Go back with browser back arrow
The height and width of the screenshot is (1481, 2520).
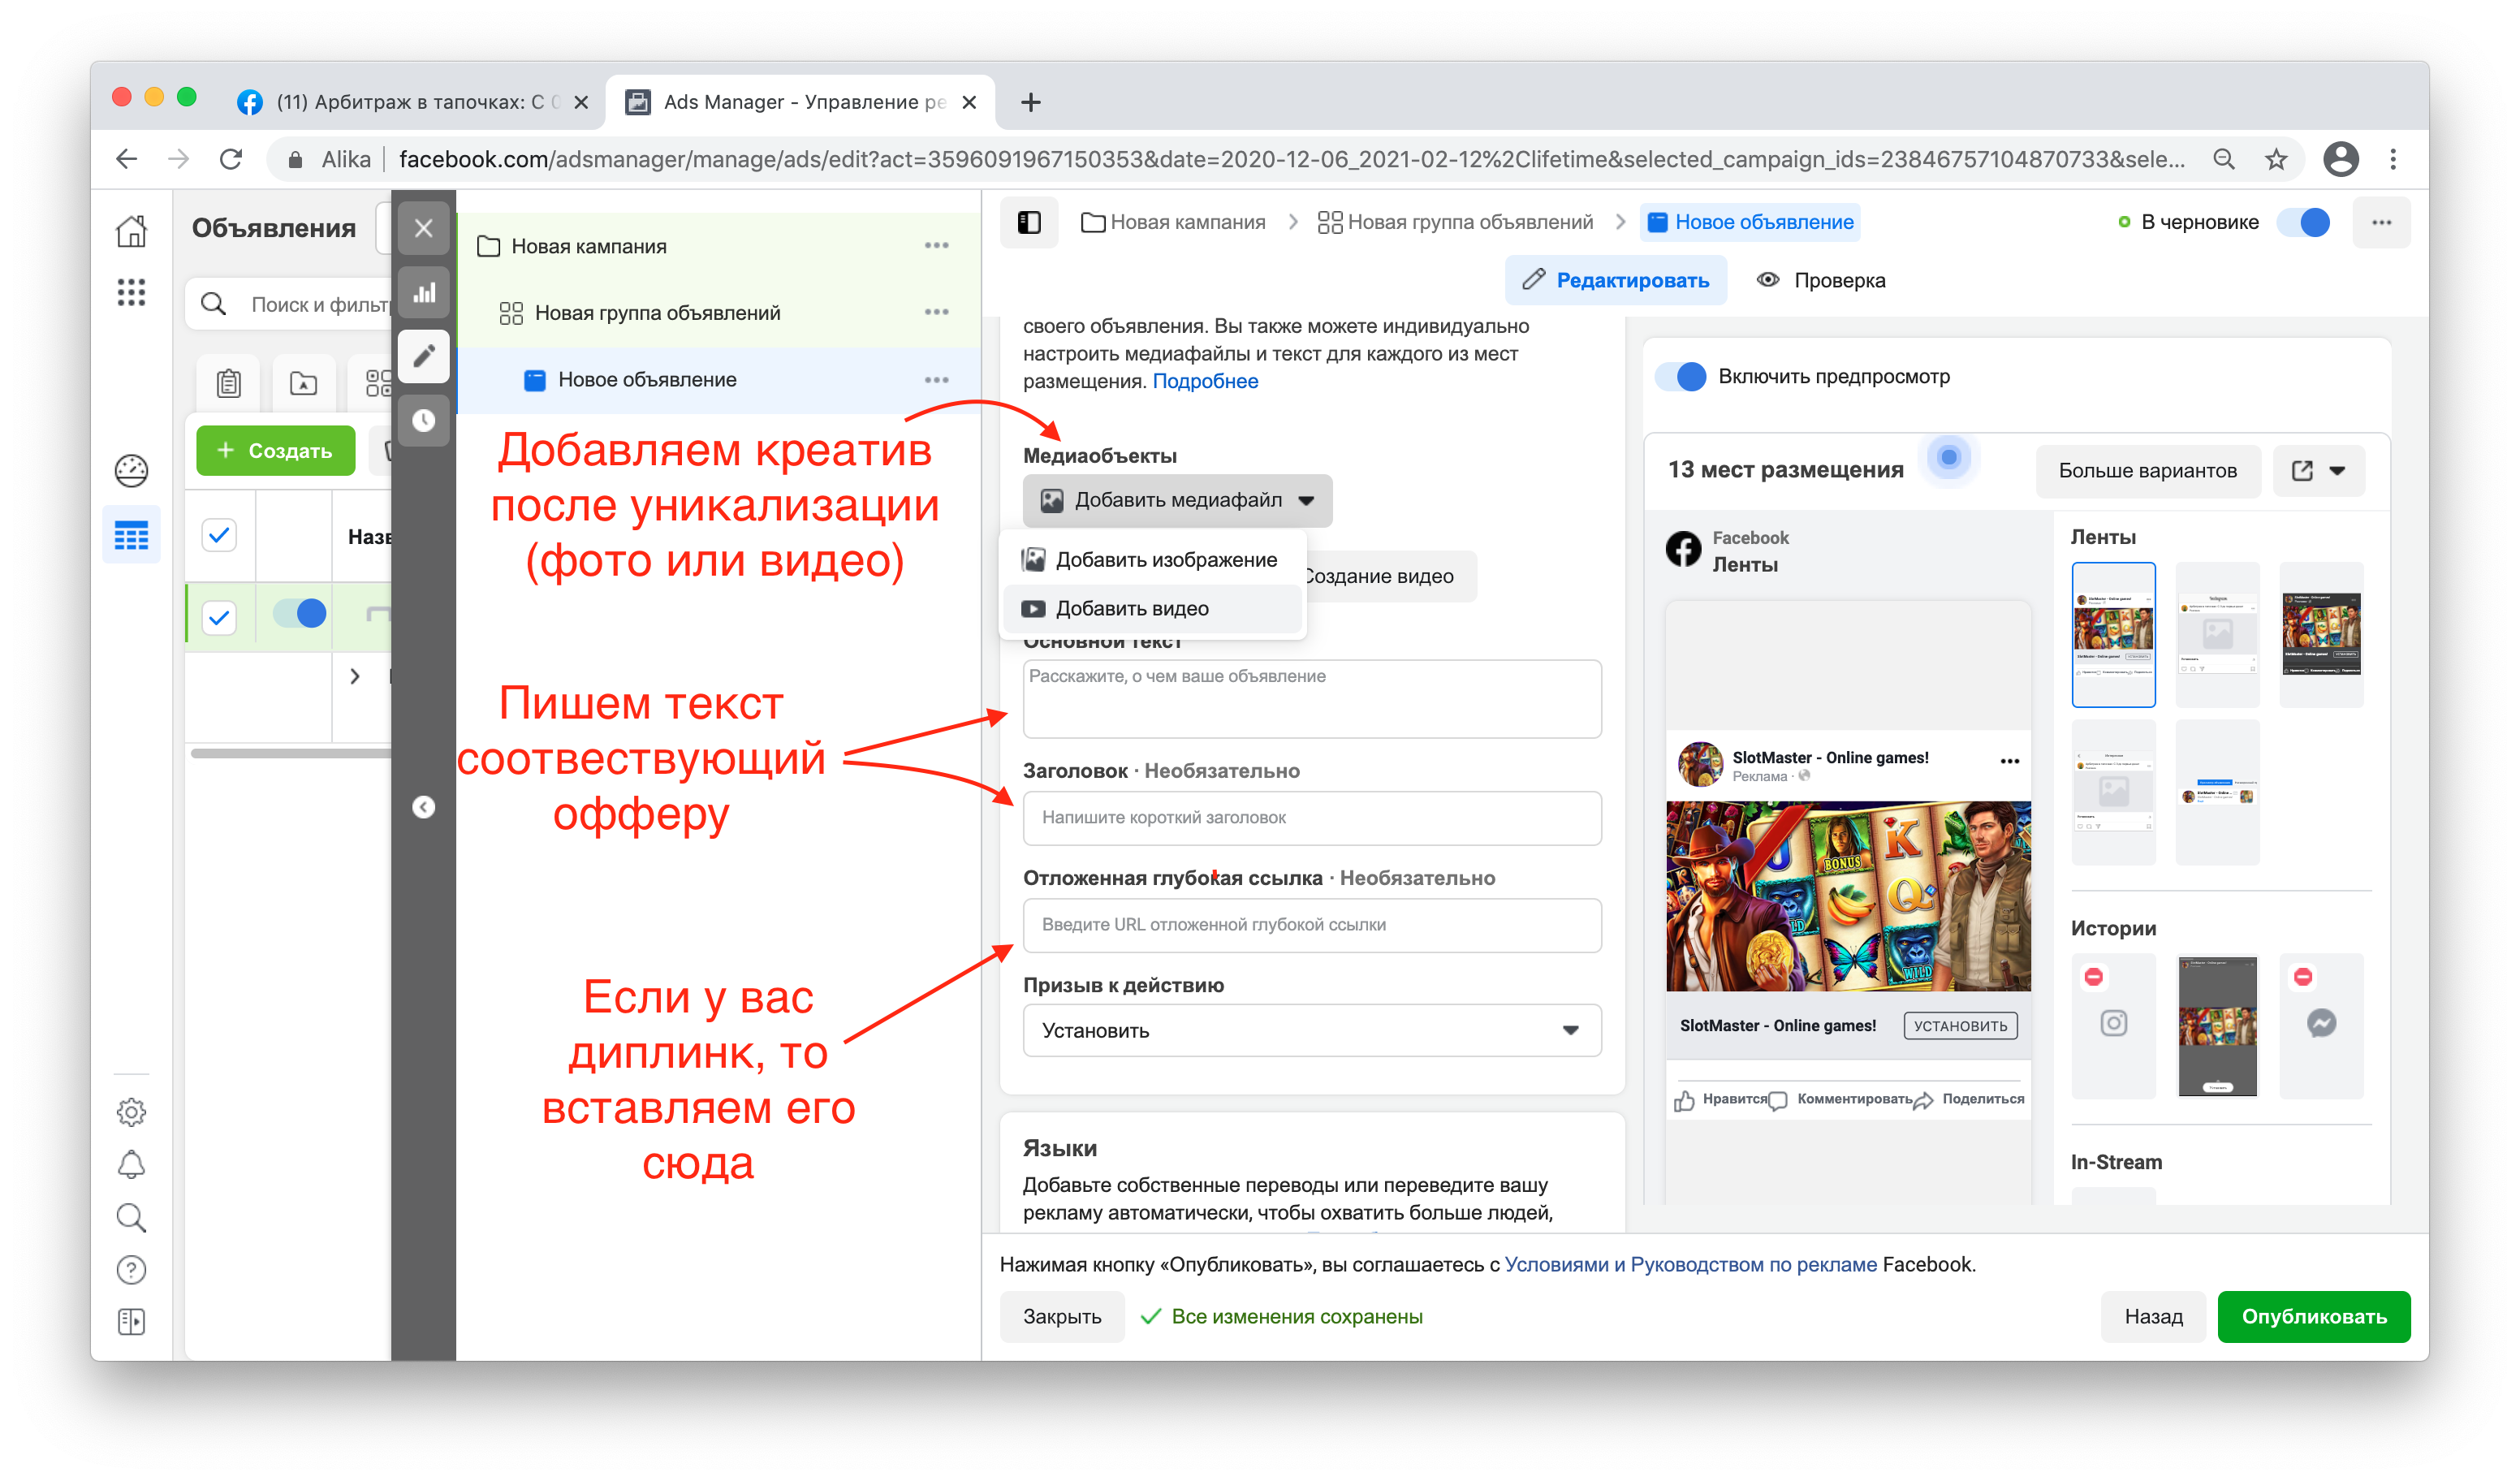coord(127,159)
